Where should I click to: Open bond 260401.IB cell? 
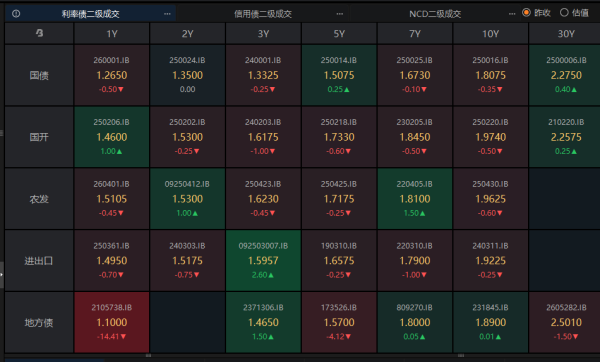pos(112,199)
